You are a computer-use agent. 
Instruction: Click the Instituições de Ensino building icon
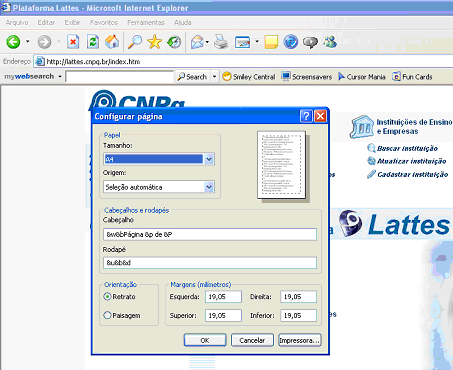click(x=362, y=127)
